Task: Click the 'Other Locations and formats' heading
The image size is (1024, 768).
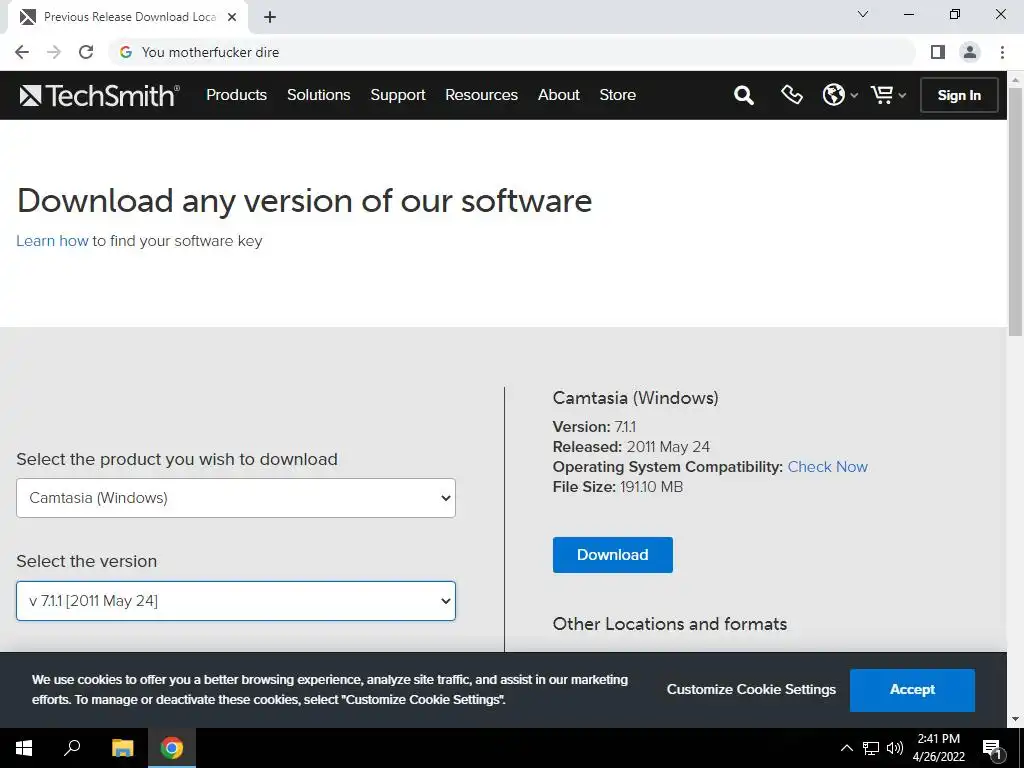Action: click(x=669, y=624)
